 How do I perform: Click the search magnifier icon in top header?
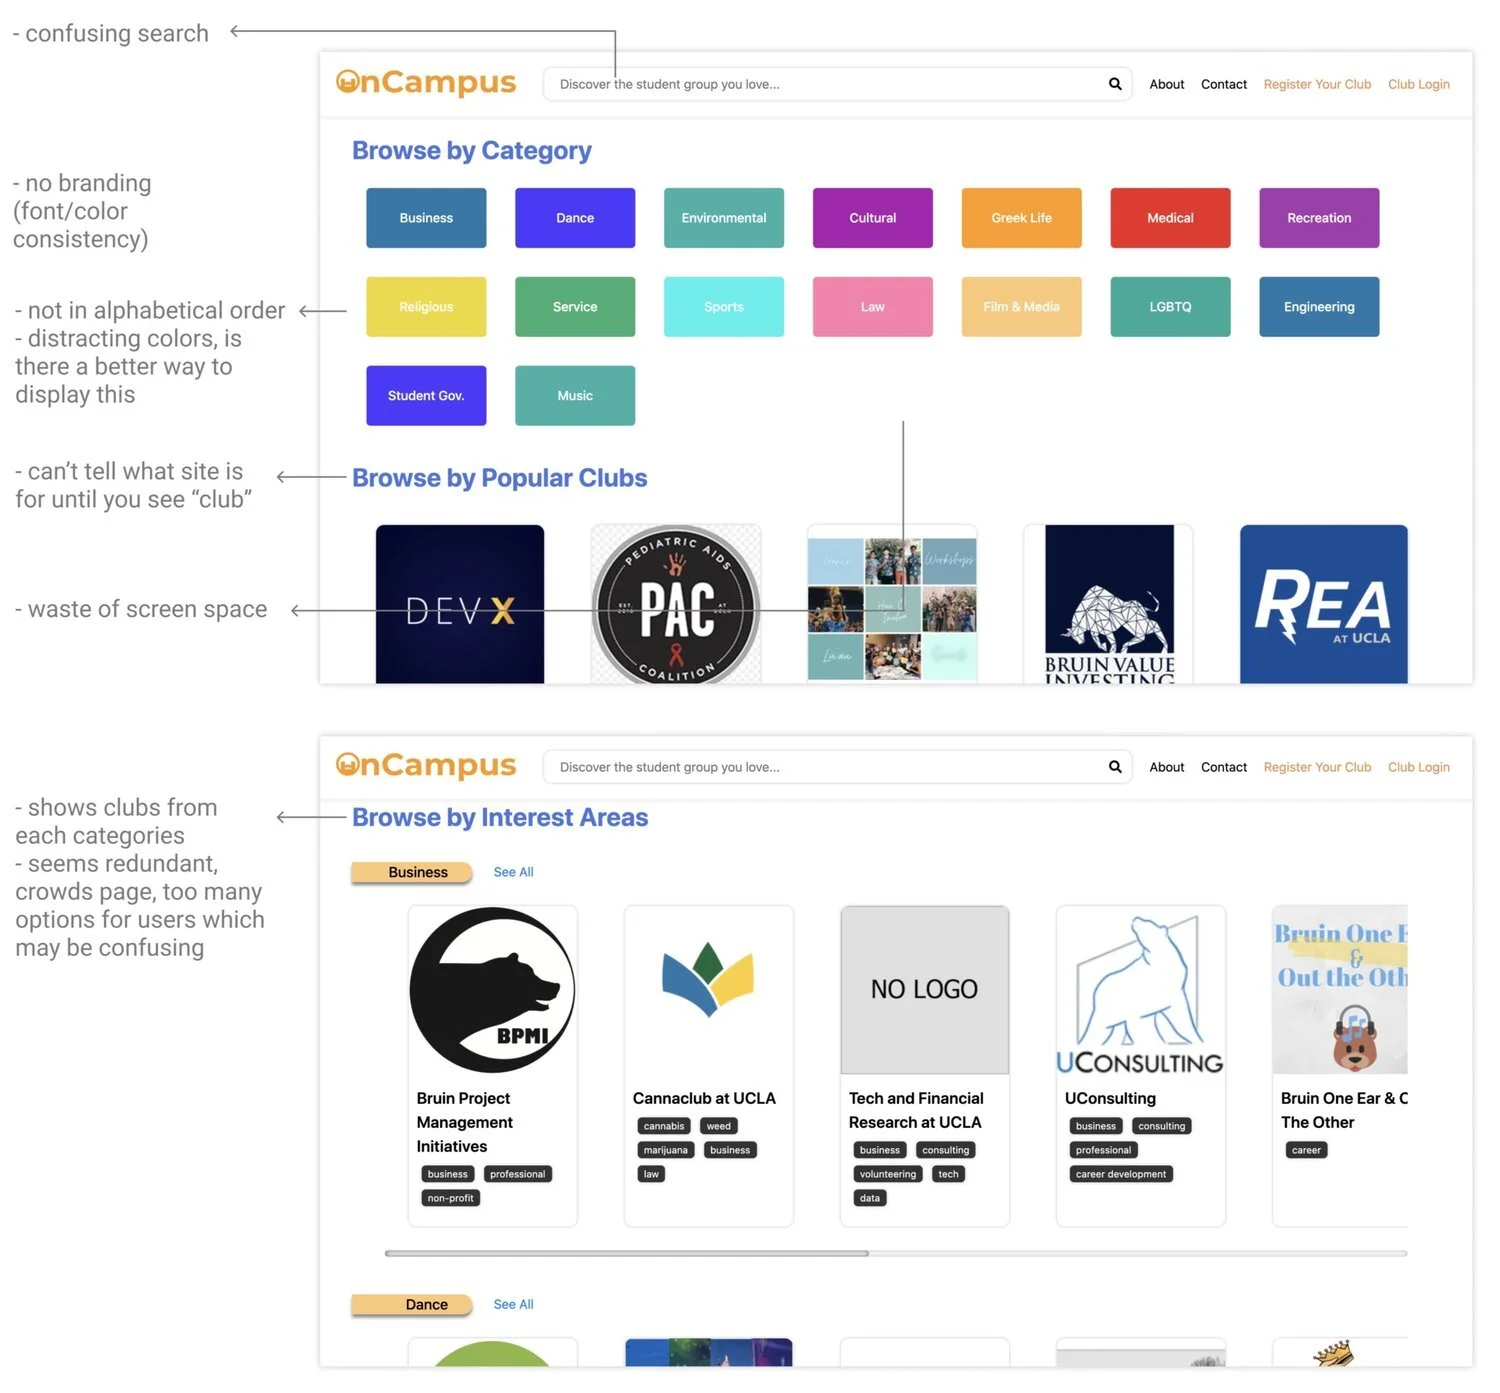click(1115, 84)
